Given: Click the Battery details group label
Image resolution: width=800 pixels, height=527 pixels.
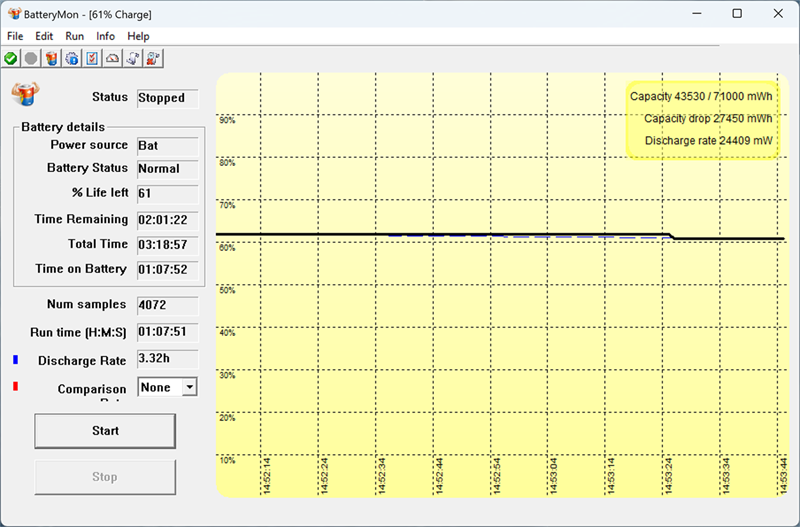Looking at the screenshot, I should (x=63, y=127).
